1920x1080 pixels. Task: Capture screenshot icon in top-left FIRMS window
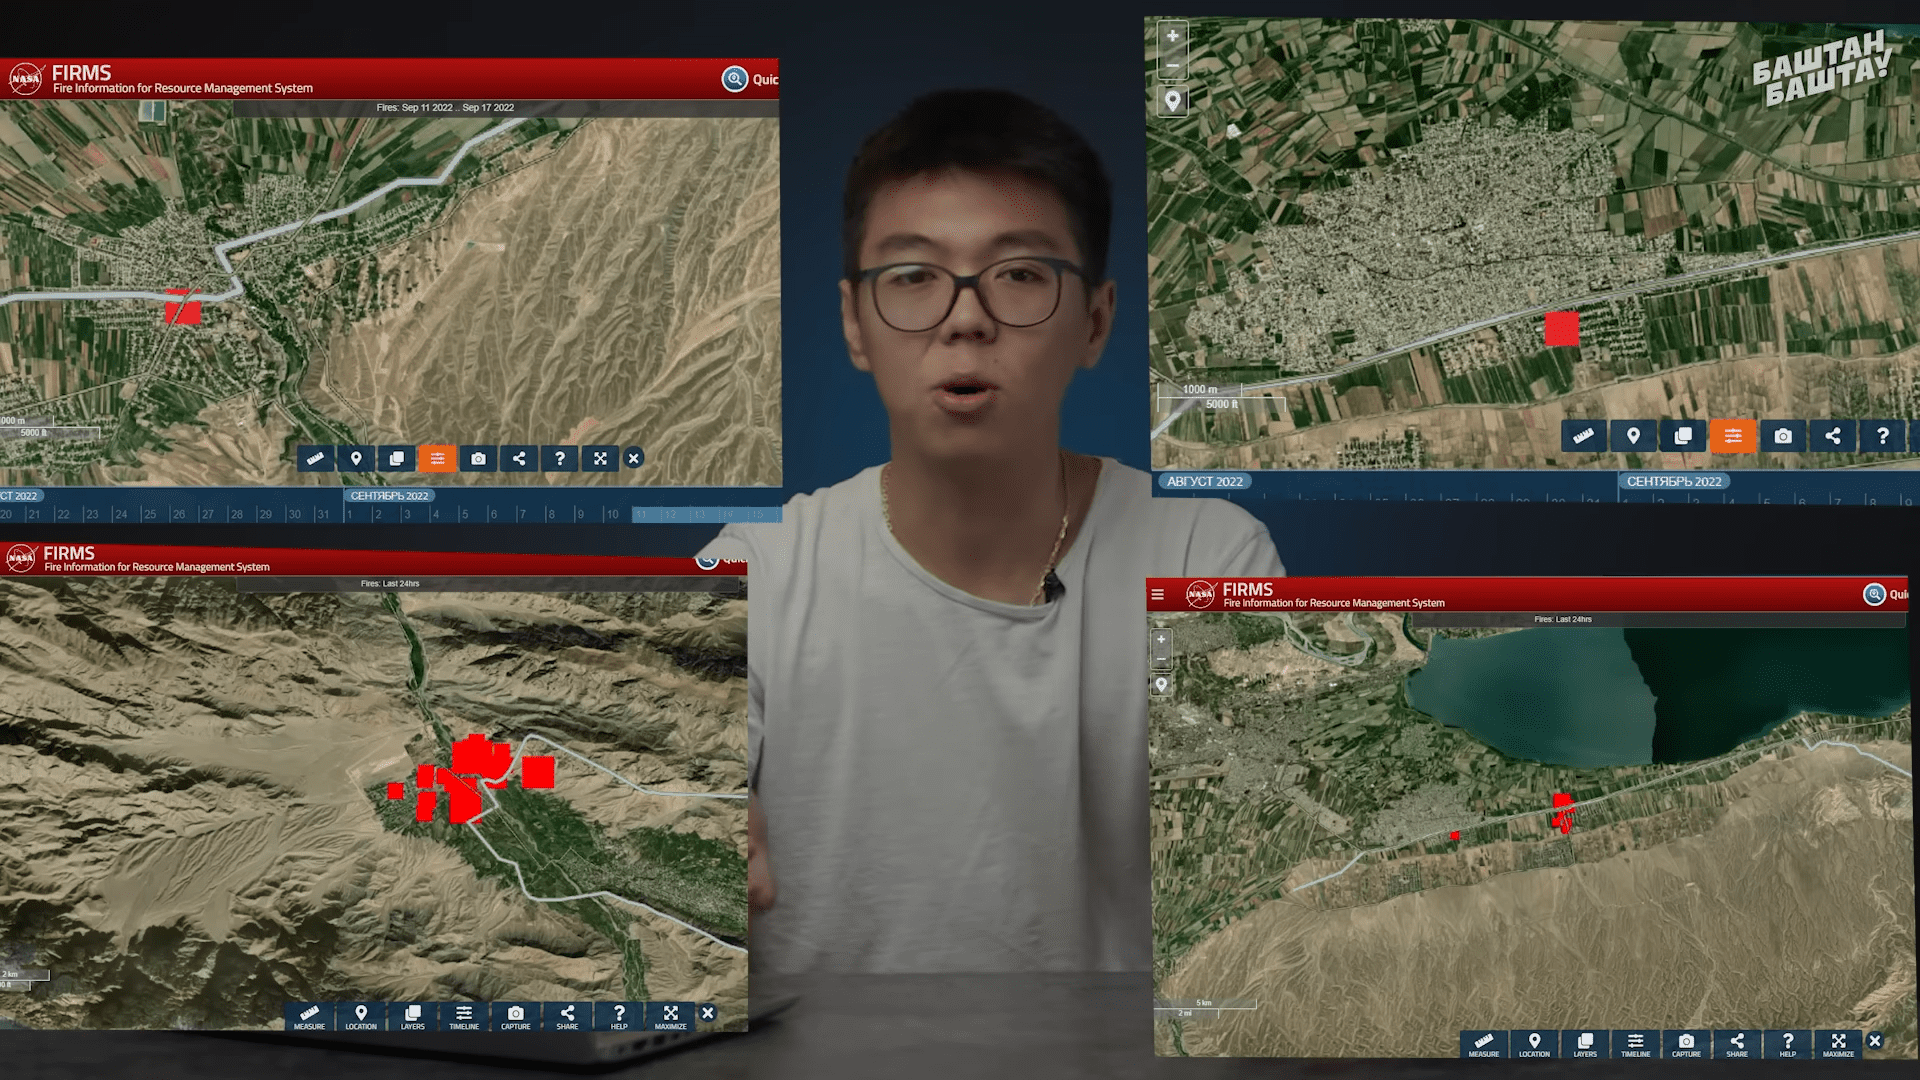478,458
